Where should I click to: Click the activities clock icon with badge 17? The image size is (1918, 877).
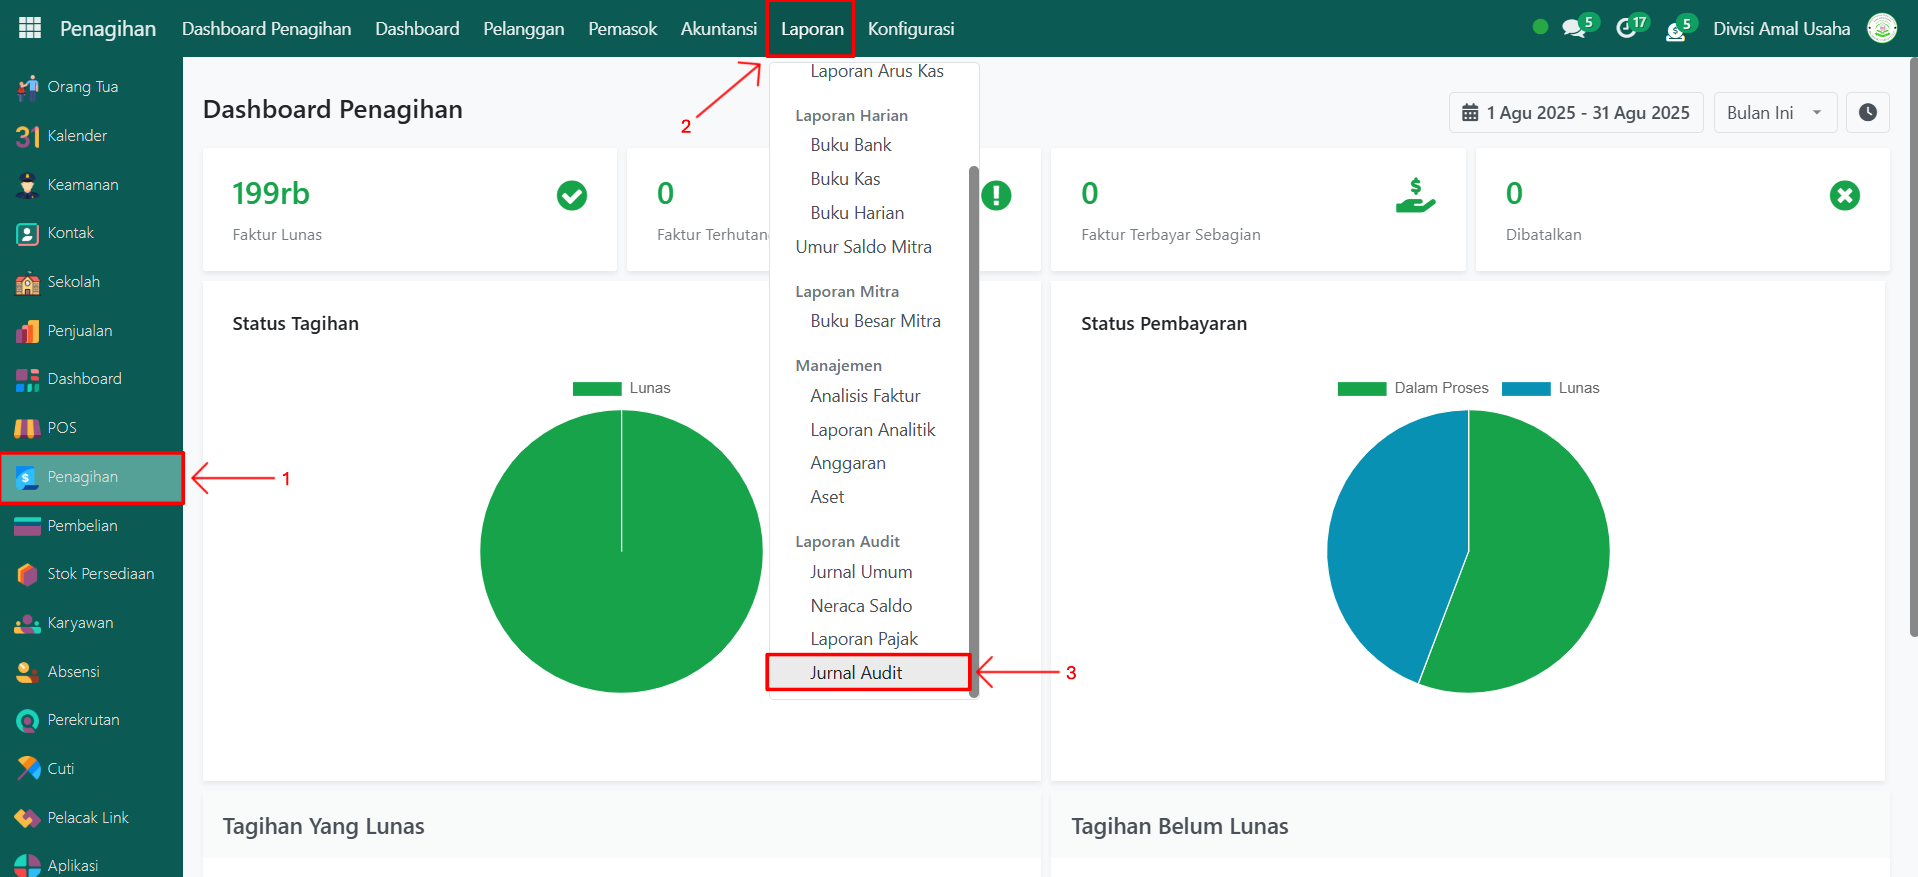[1626, 29]
